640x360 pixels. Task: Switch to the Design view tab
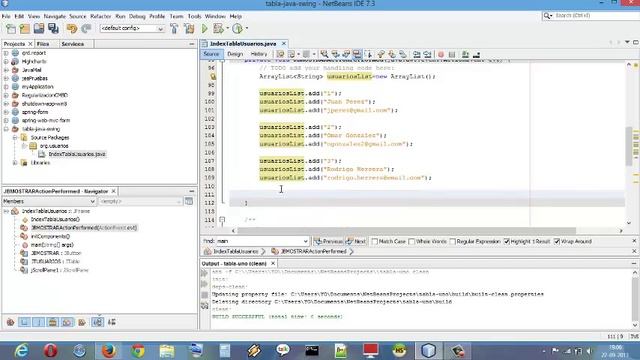click(235, 54)
